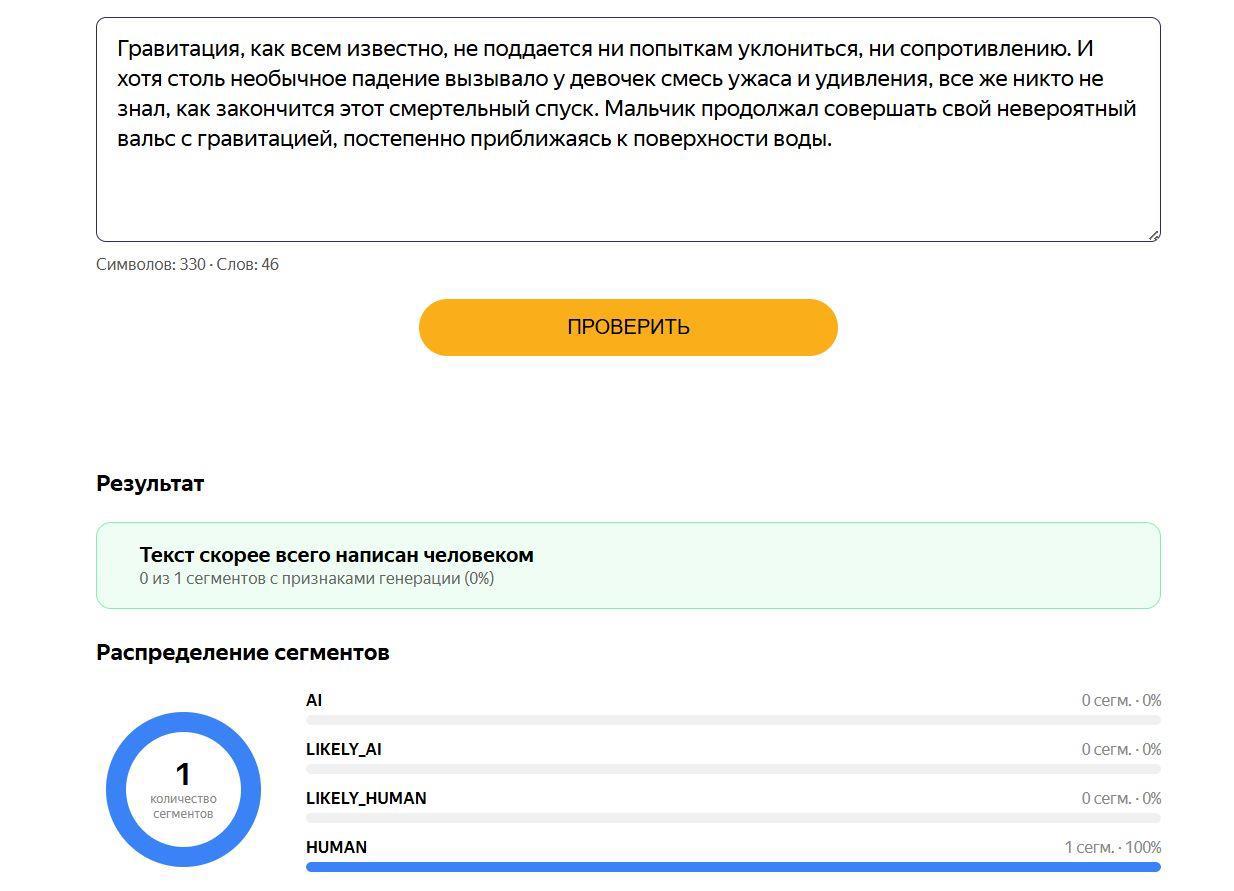Click the LIKELY_HUMAN progress bar

(x=733, y=818)
